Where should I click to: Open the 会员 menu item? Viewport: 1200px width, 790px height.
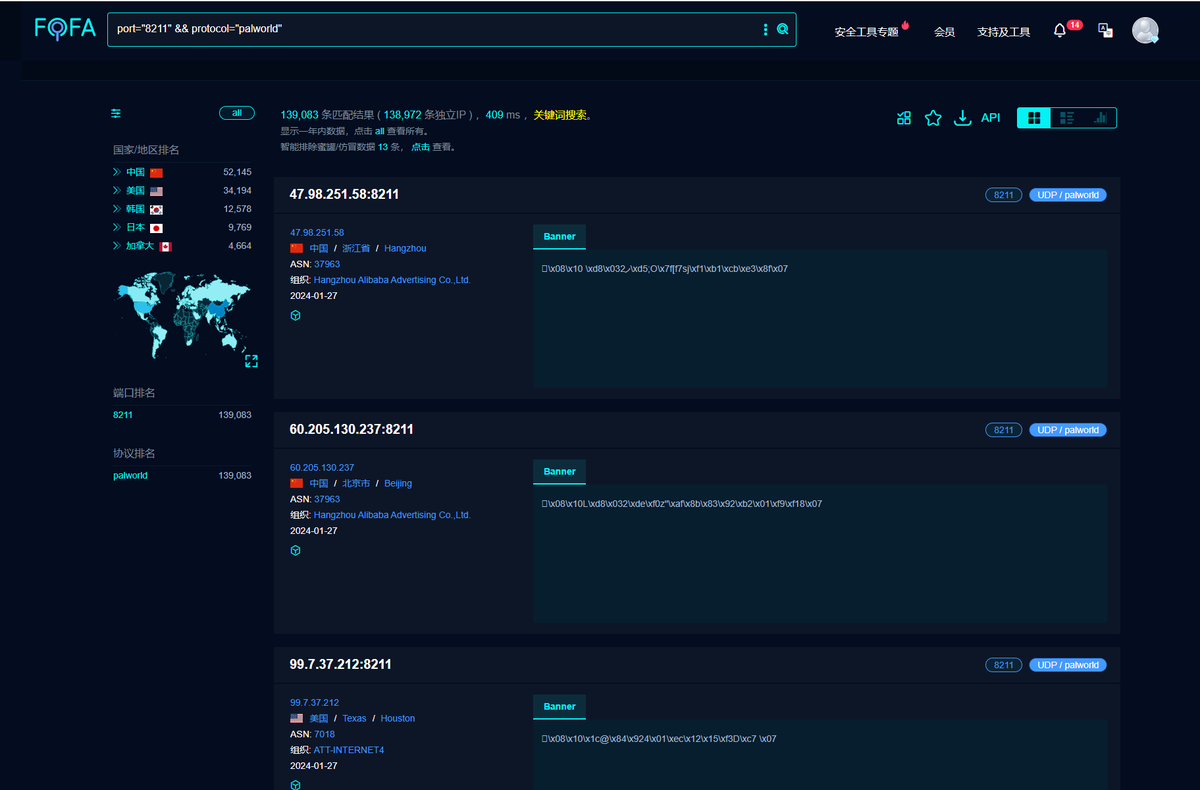point(944,32)
